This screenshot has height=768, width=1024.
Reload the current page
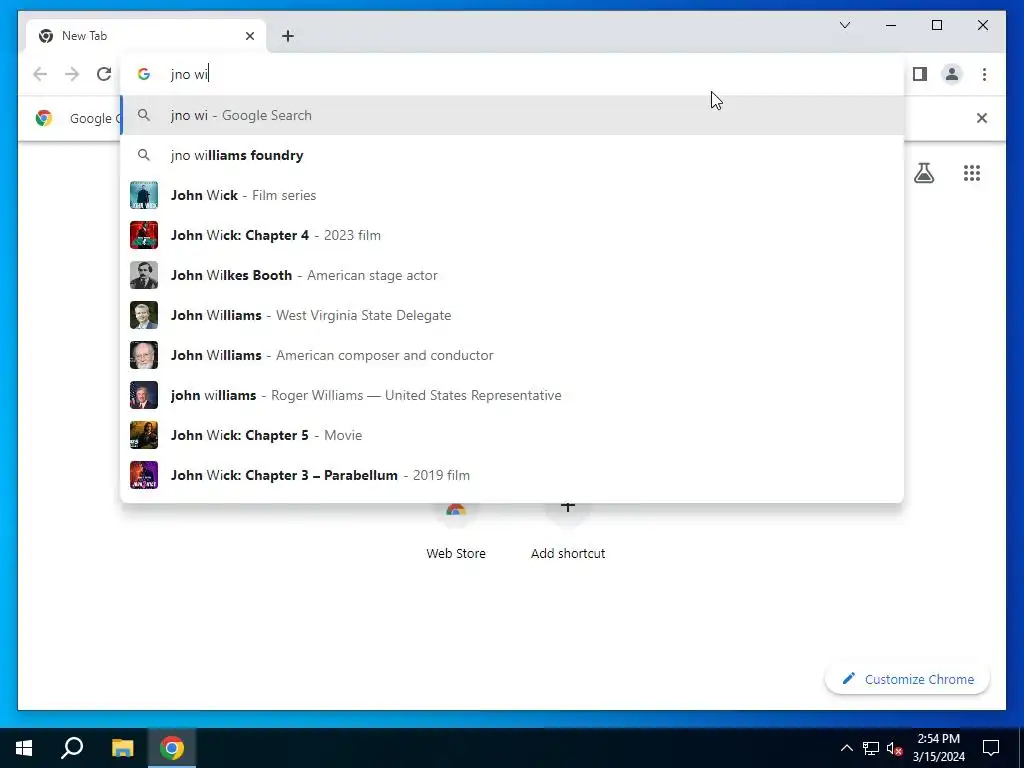(x=104, y=74)
